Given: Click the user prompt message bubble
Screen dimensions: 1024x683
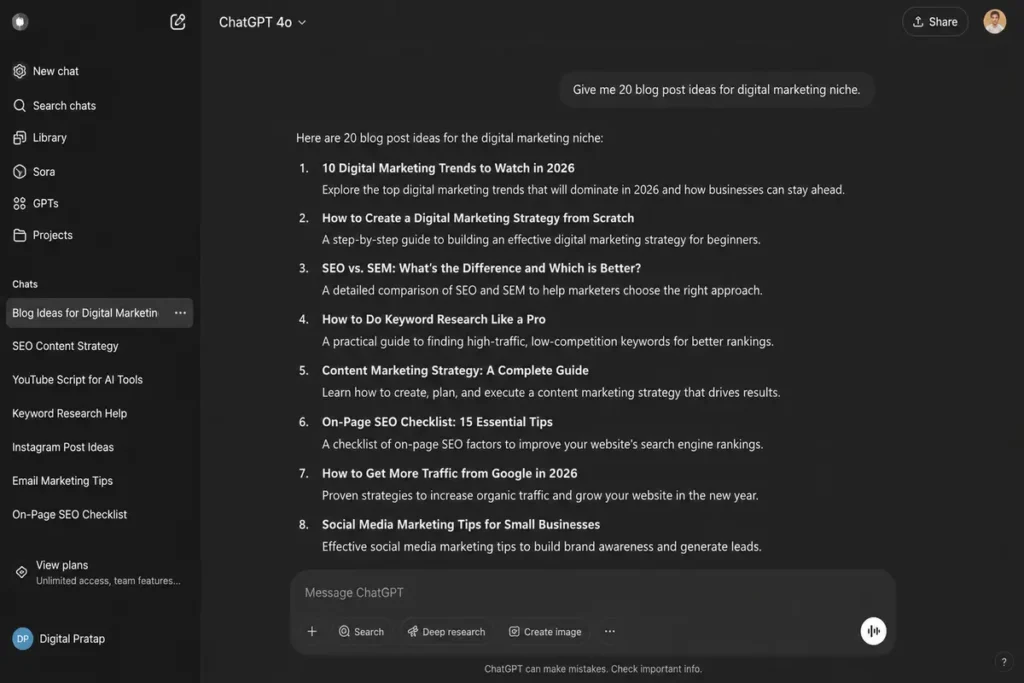Looking at the screenshot, I should [x=716, y=89].
